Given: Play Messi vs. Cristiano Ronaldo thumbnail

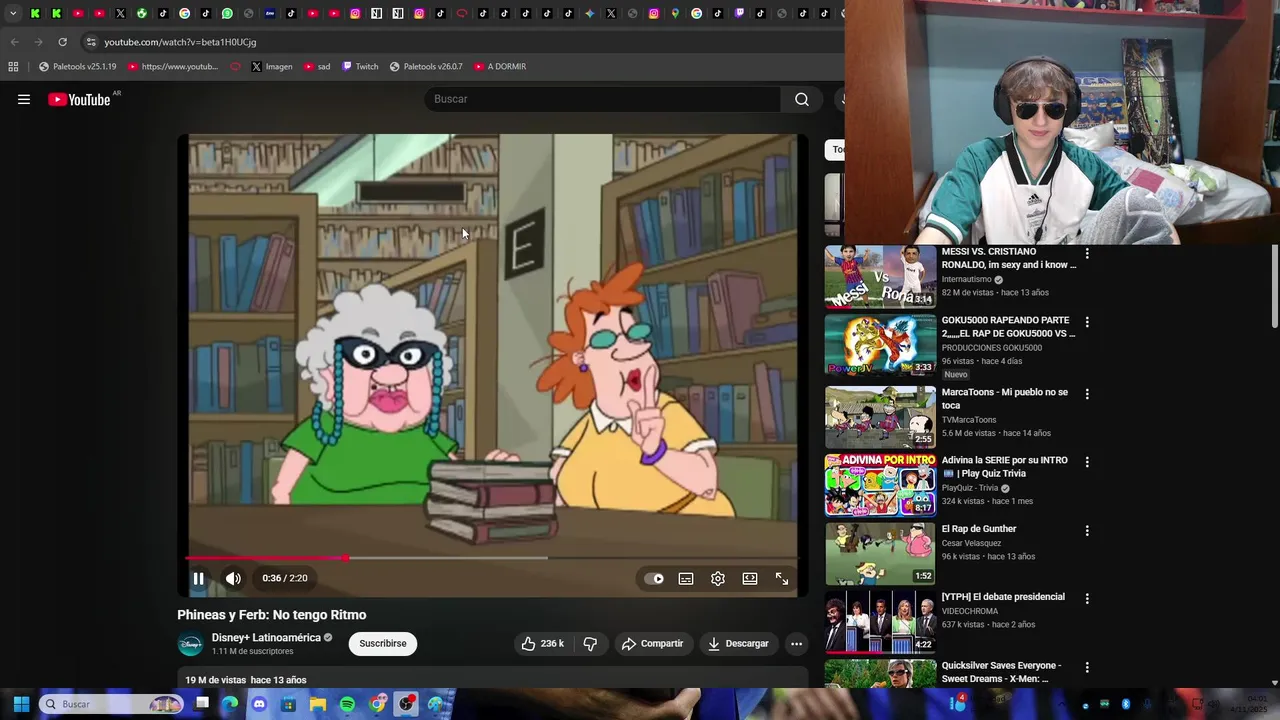Looking at the screenshot, I should (880, 277).
